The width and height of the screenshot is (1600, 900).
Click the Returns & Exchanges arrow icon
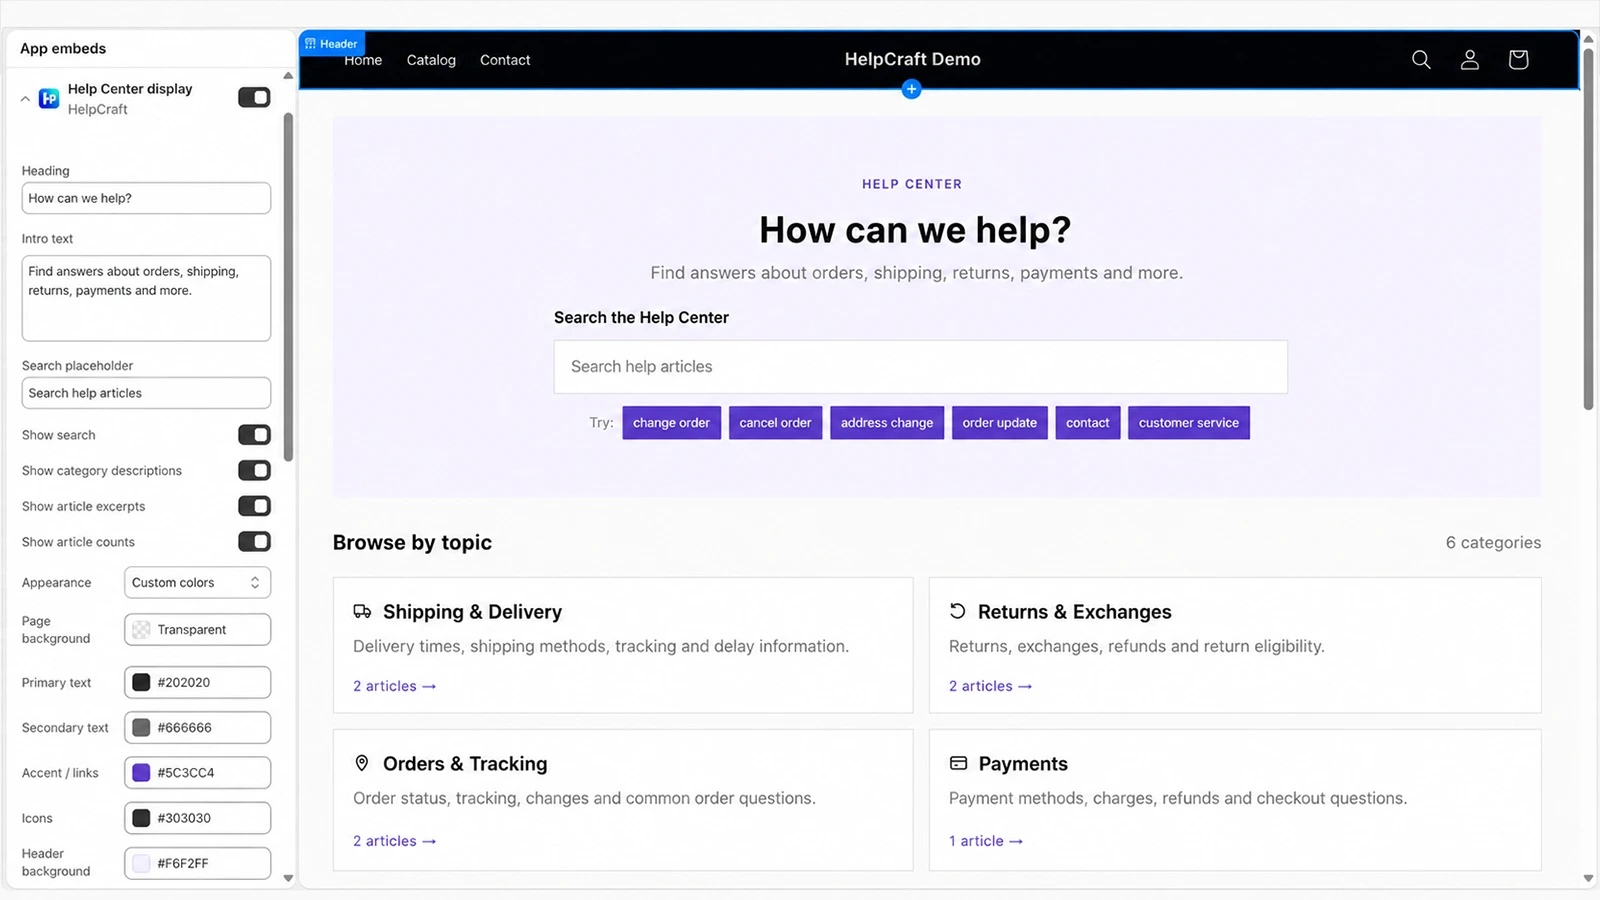click(x=957, y=611)
